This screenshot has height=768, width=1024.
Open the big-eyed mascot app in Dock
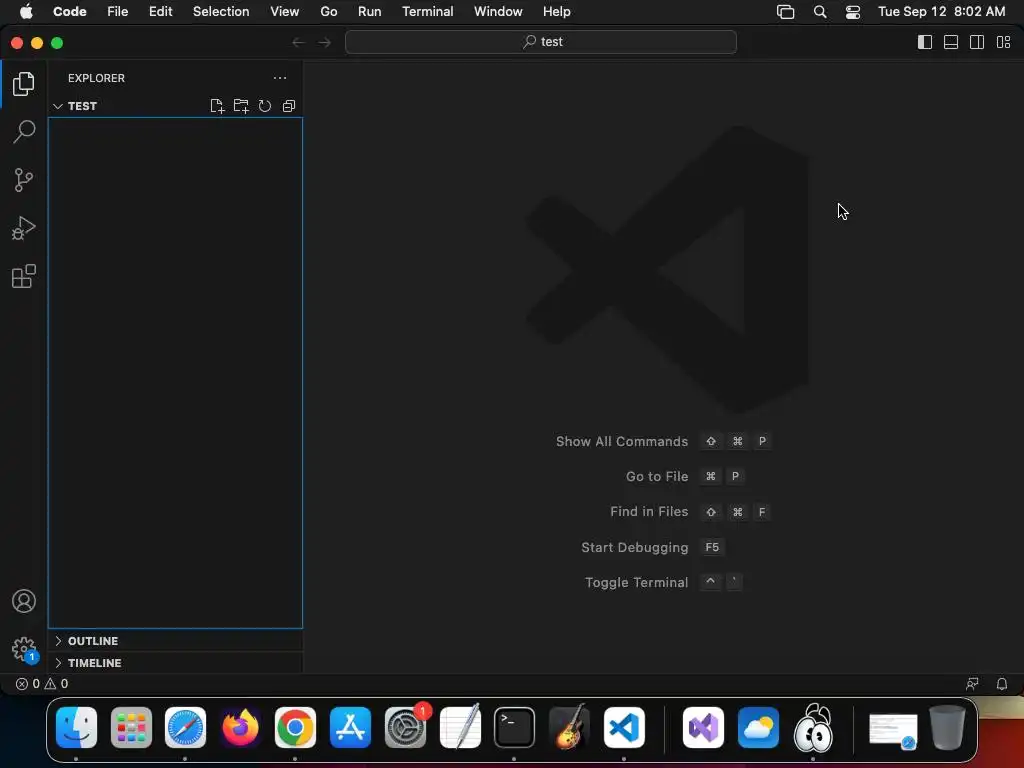813,728
